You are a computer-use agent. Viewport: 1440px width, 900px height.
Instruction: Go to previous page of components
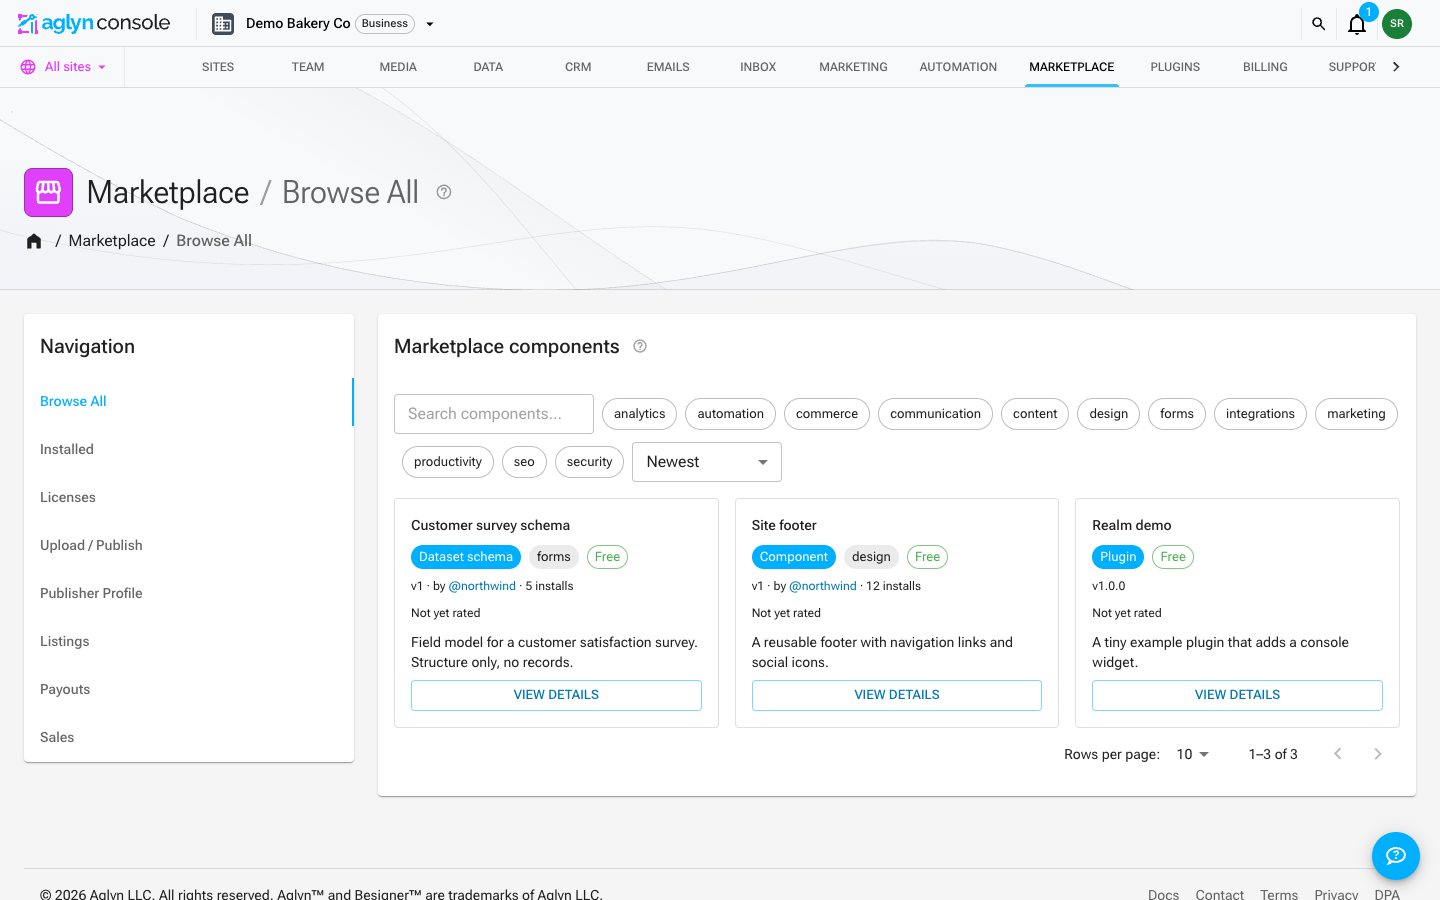pyautogui.click(x=1338, y=754)
